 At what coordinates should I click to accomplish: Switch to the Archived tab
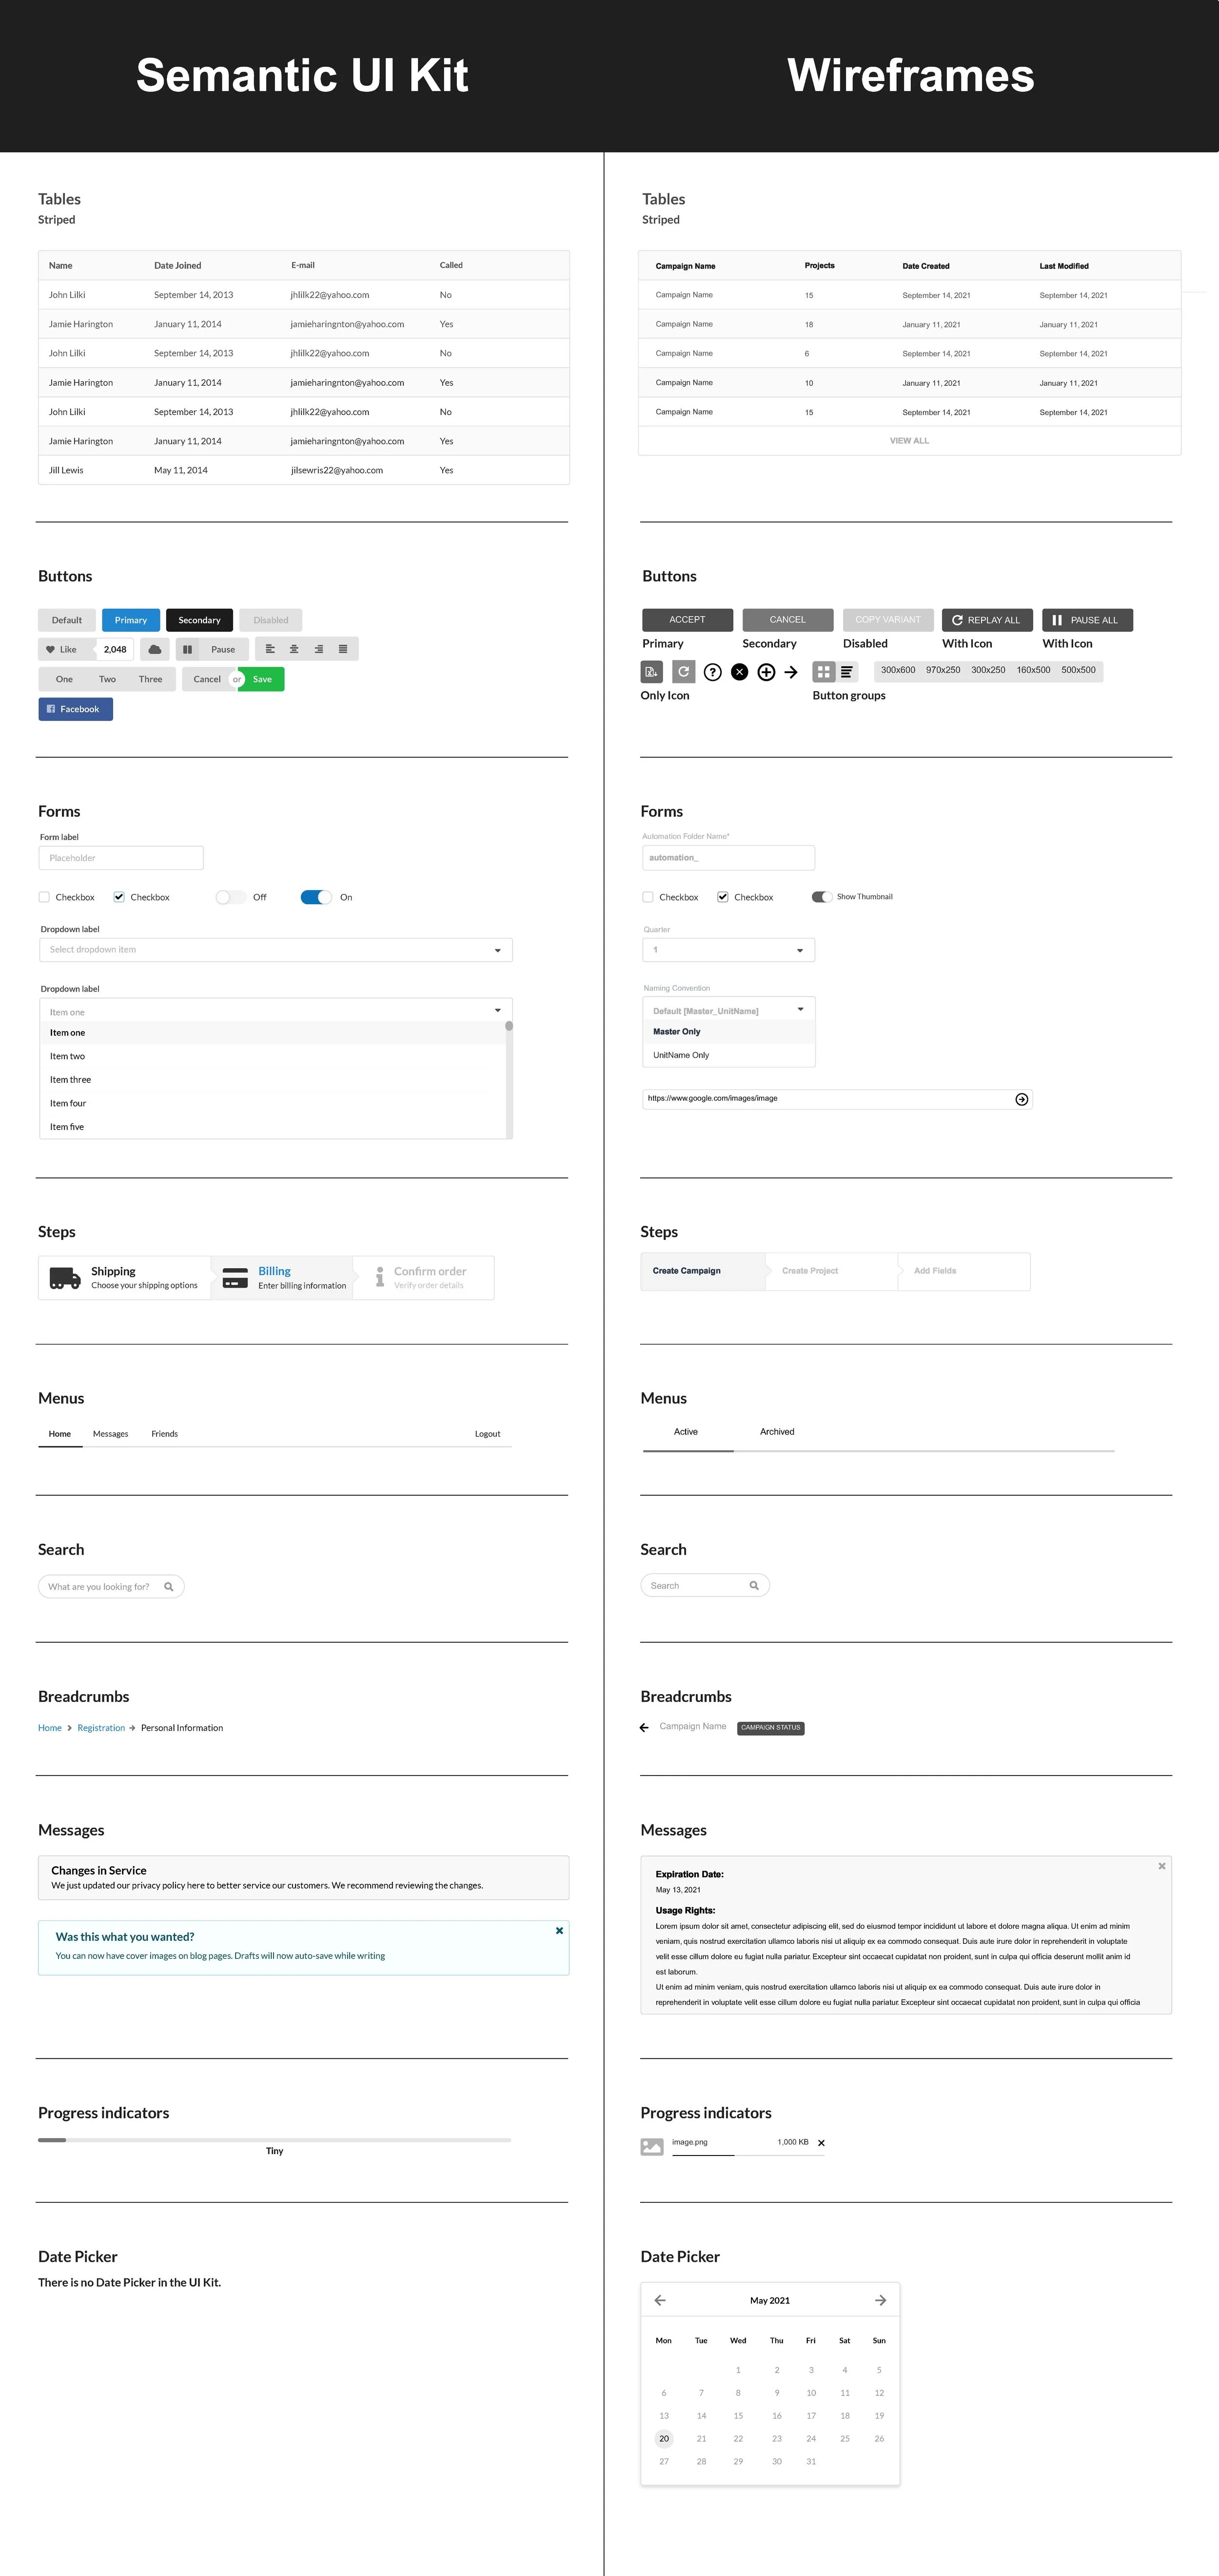pos(777,1432)
